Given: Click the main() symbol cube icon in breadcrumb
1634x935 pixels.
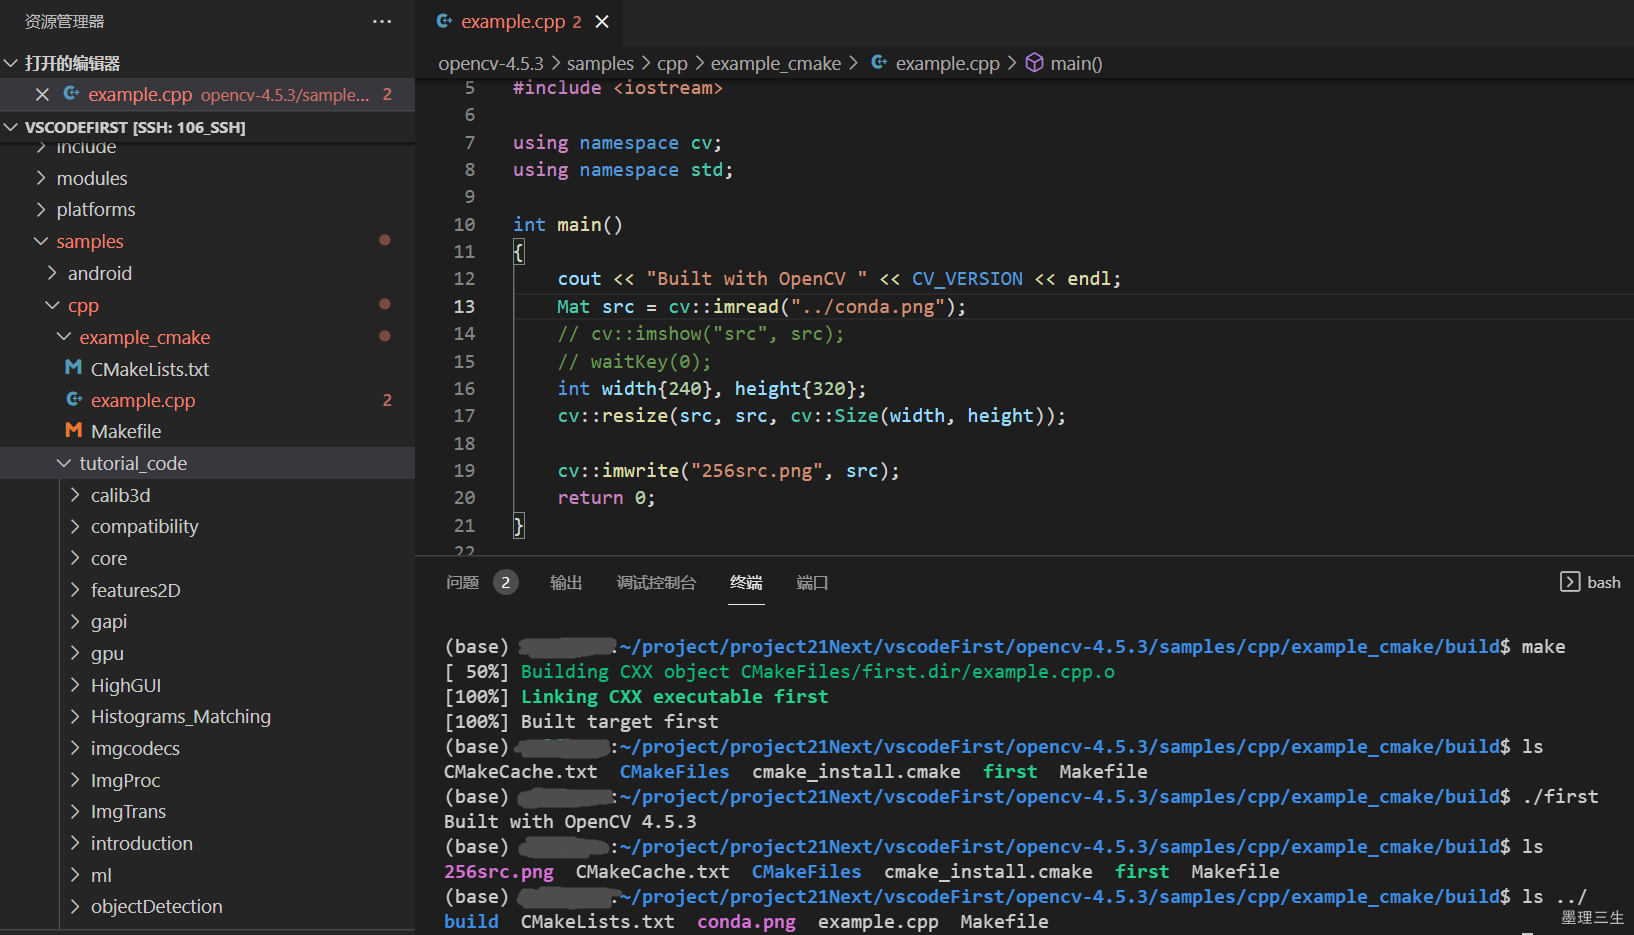Looking at the screenshot, I should pos(1035,63).
